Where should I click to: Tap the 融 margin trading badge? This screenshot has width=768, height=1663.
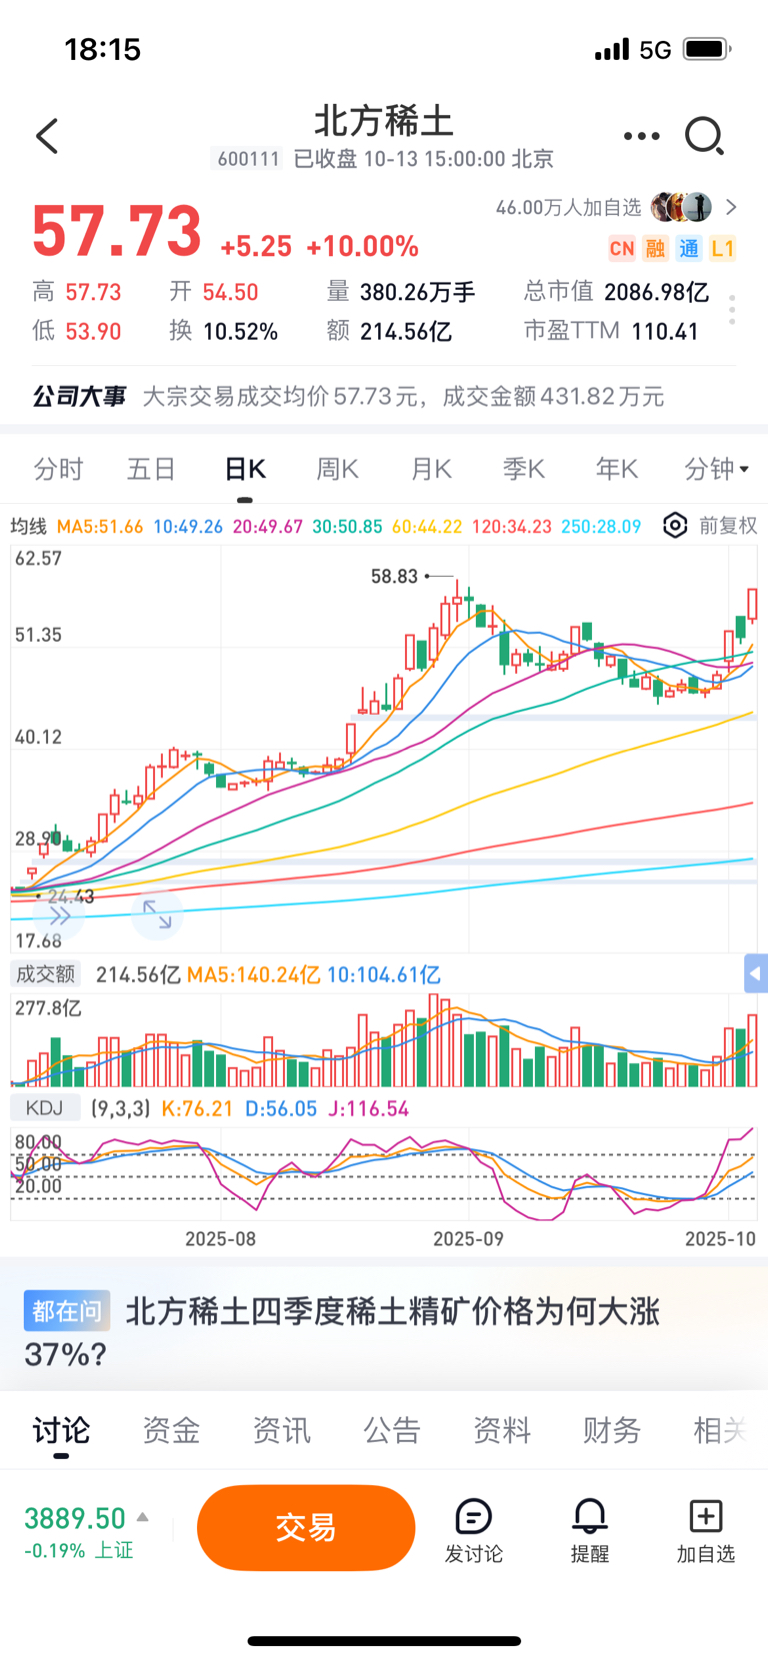(655, 249)
